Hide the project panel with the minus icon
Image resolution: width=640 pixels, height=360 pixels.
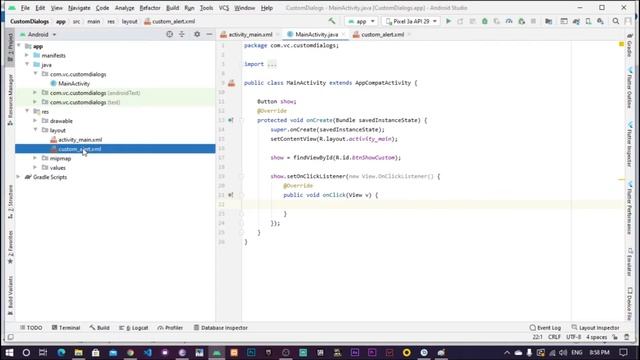209,34
